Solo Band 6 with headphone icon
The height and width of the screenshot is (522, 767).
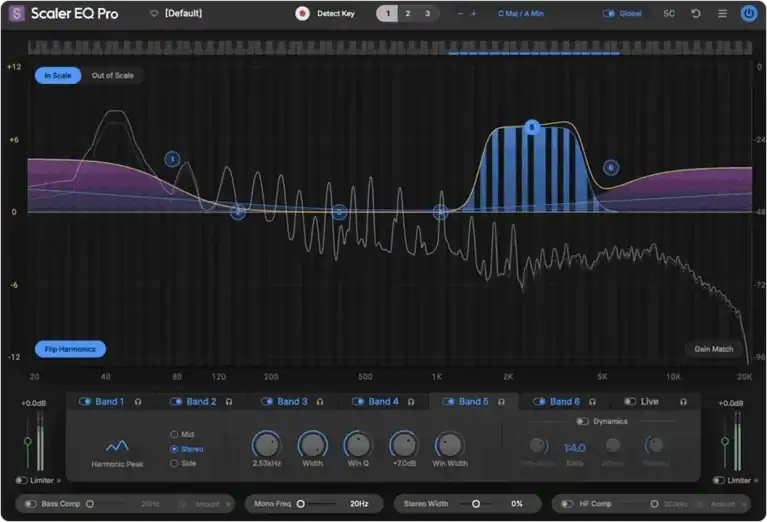pyautogui.click(x=592, y=402)
